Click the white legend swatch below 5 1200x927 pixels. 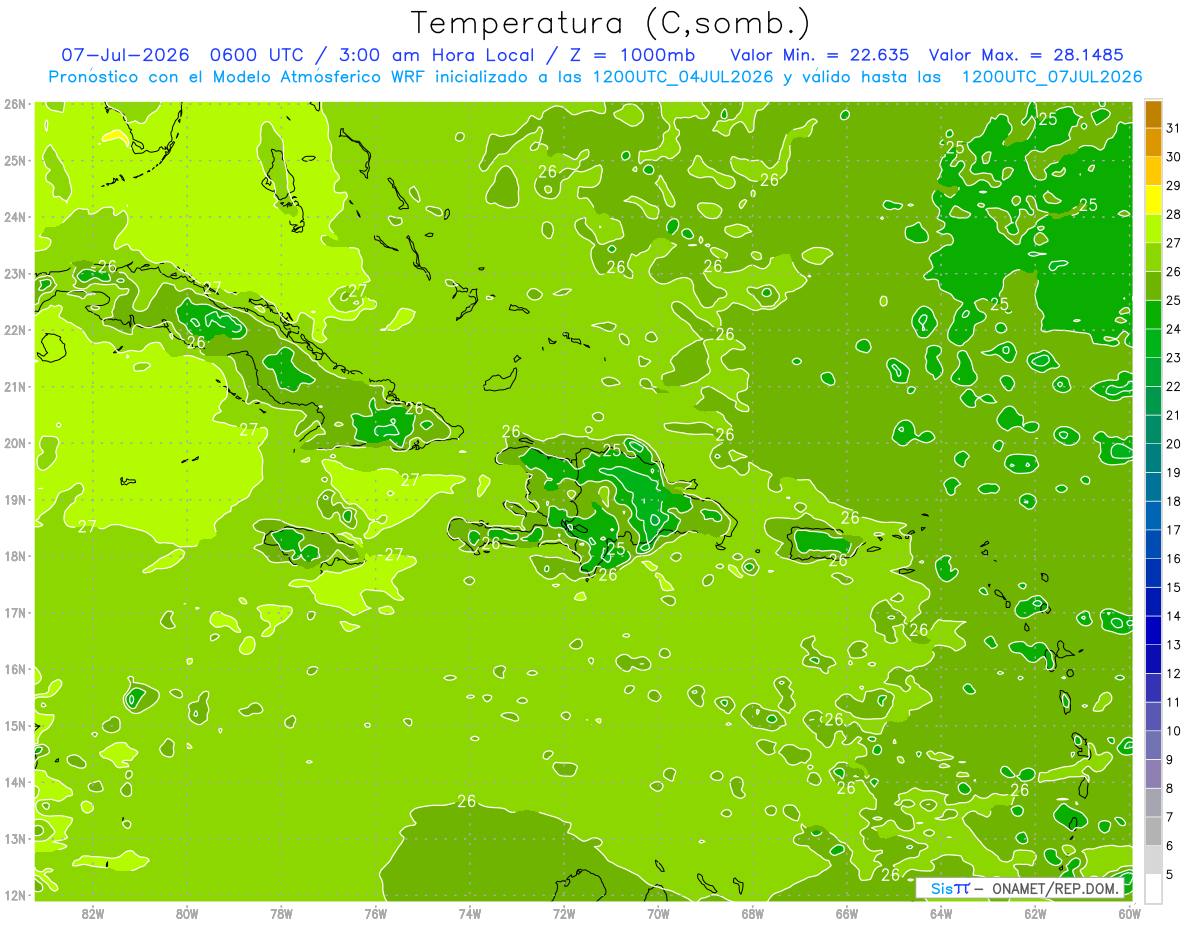click(x=1153, y=888)
